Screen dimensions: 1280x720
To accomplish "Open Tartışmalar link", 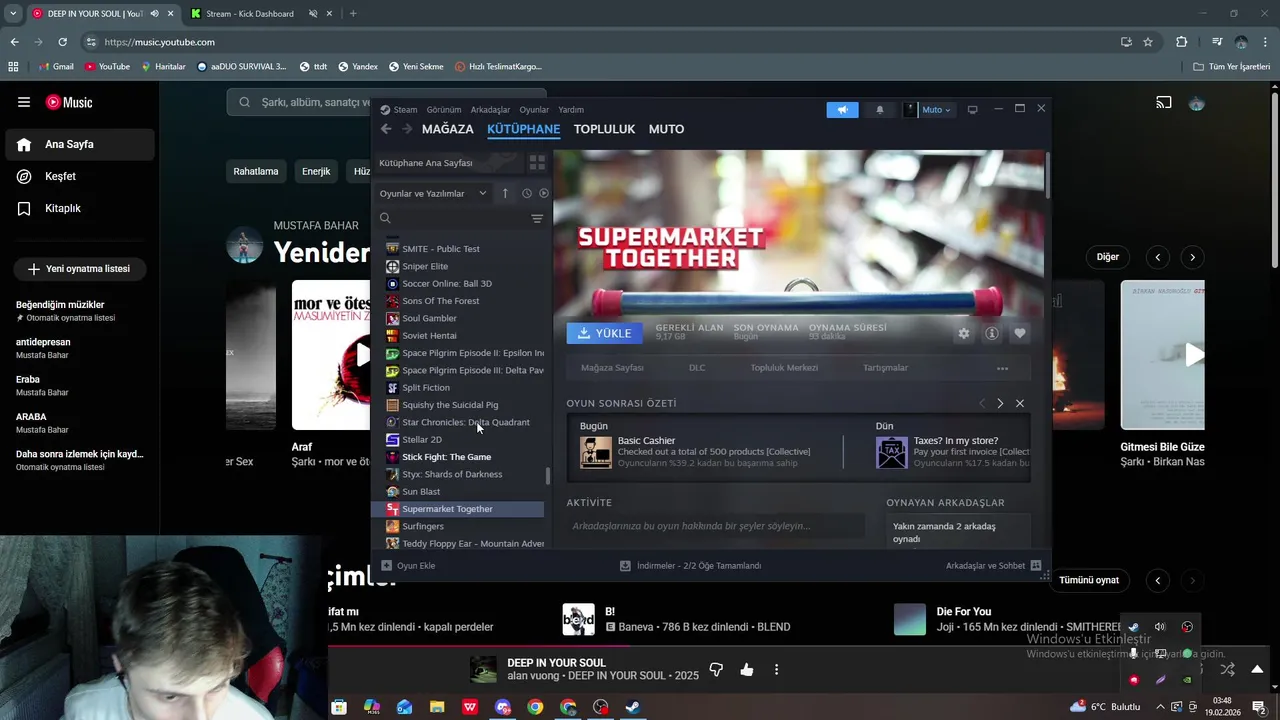I will (x=885, y=368).
